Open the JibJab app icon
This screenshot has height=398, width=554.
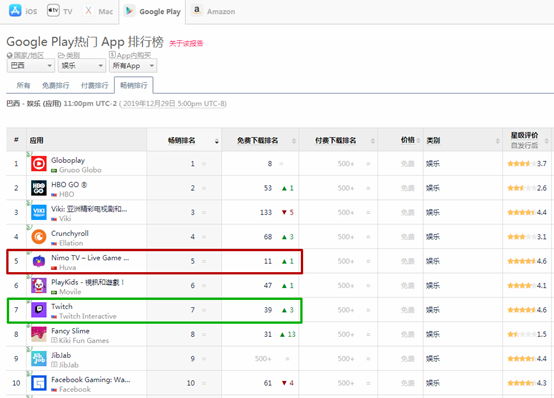coord(39,359)
